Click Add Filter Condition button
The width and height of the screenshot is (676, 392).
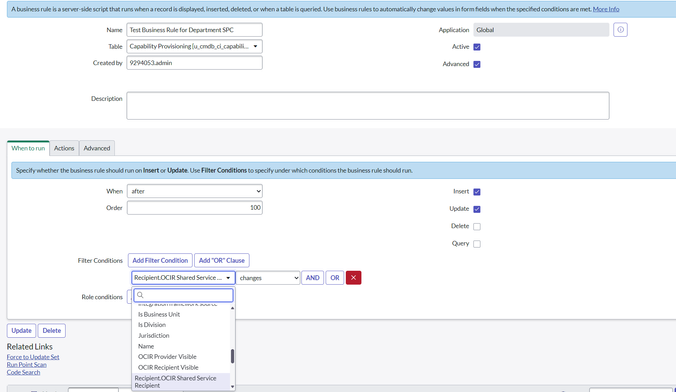tap(160, 260)
